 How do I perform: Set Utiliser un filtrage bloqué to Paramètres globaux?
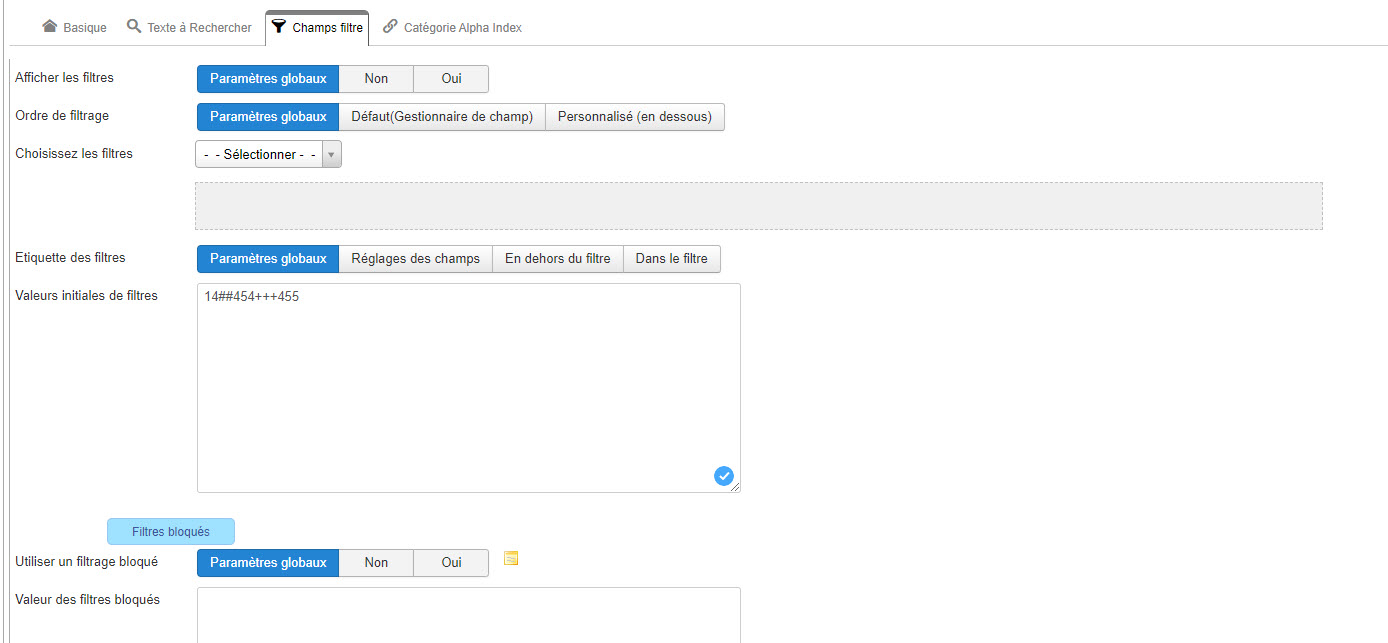pyautogui.click(x=268, y=563)
